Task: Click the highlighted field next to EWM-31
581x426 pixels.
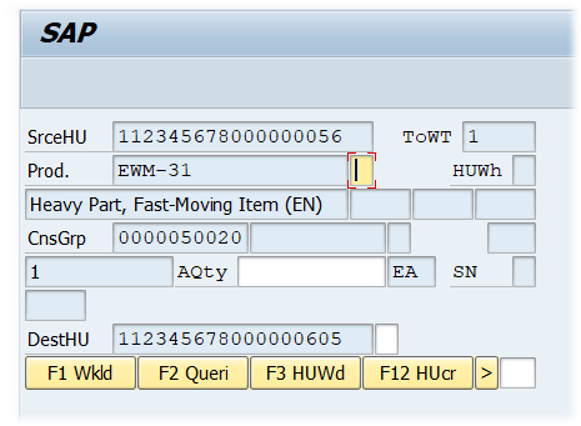Action: coord(362,170)
